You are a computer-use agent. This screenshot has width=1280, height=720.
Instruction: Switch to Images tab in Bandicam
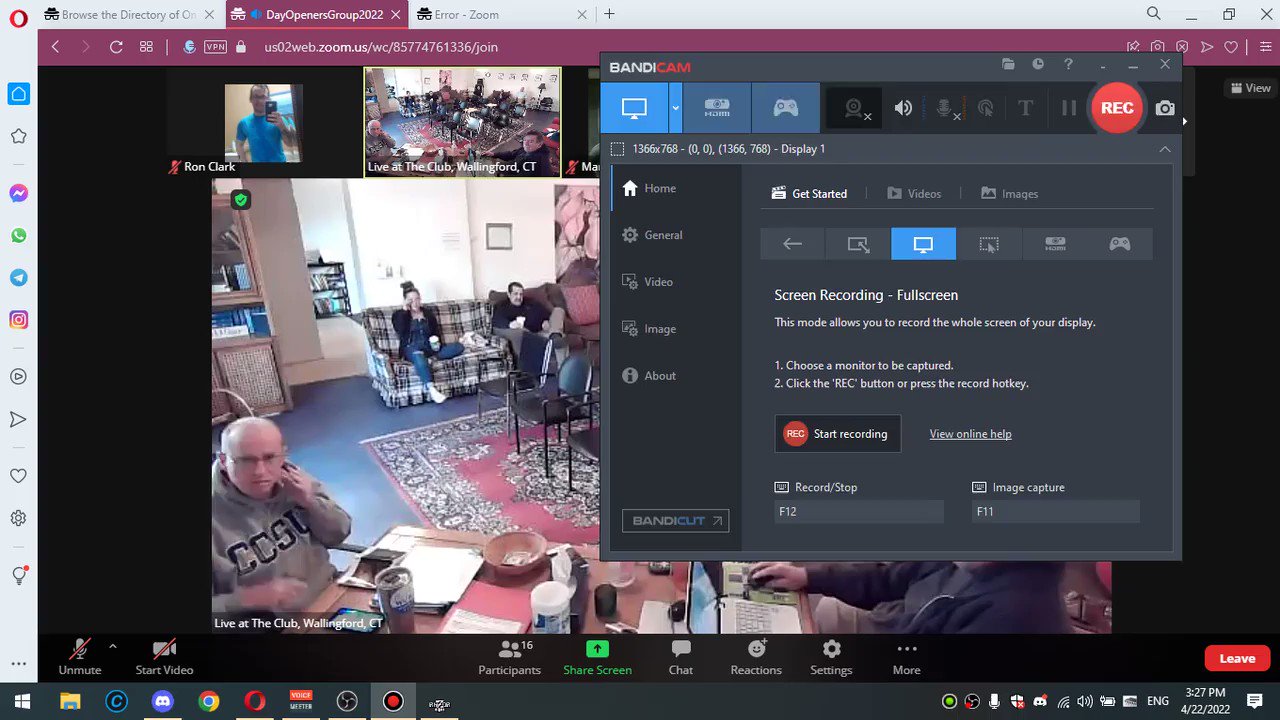click(x=1009, y=194)
